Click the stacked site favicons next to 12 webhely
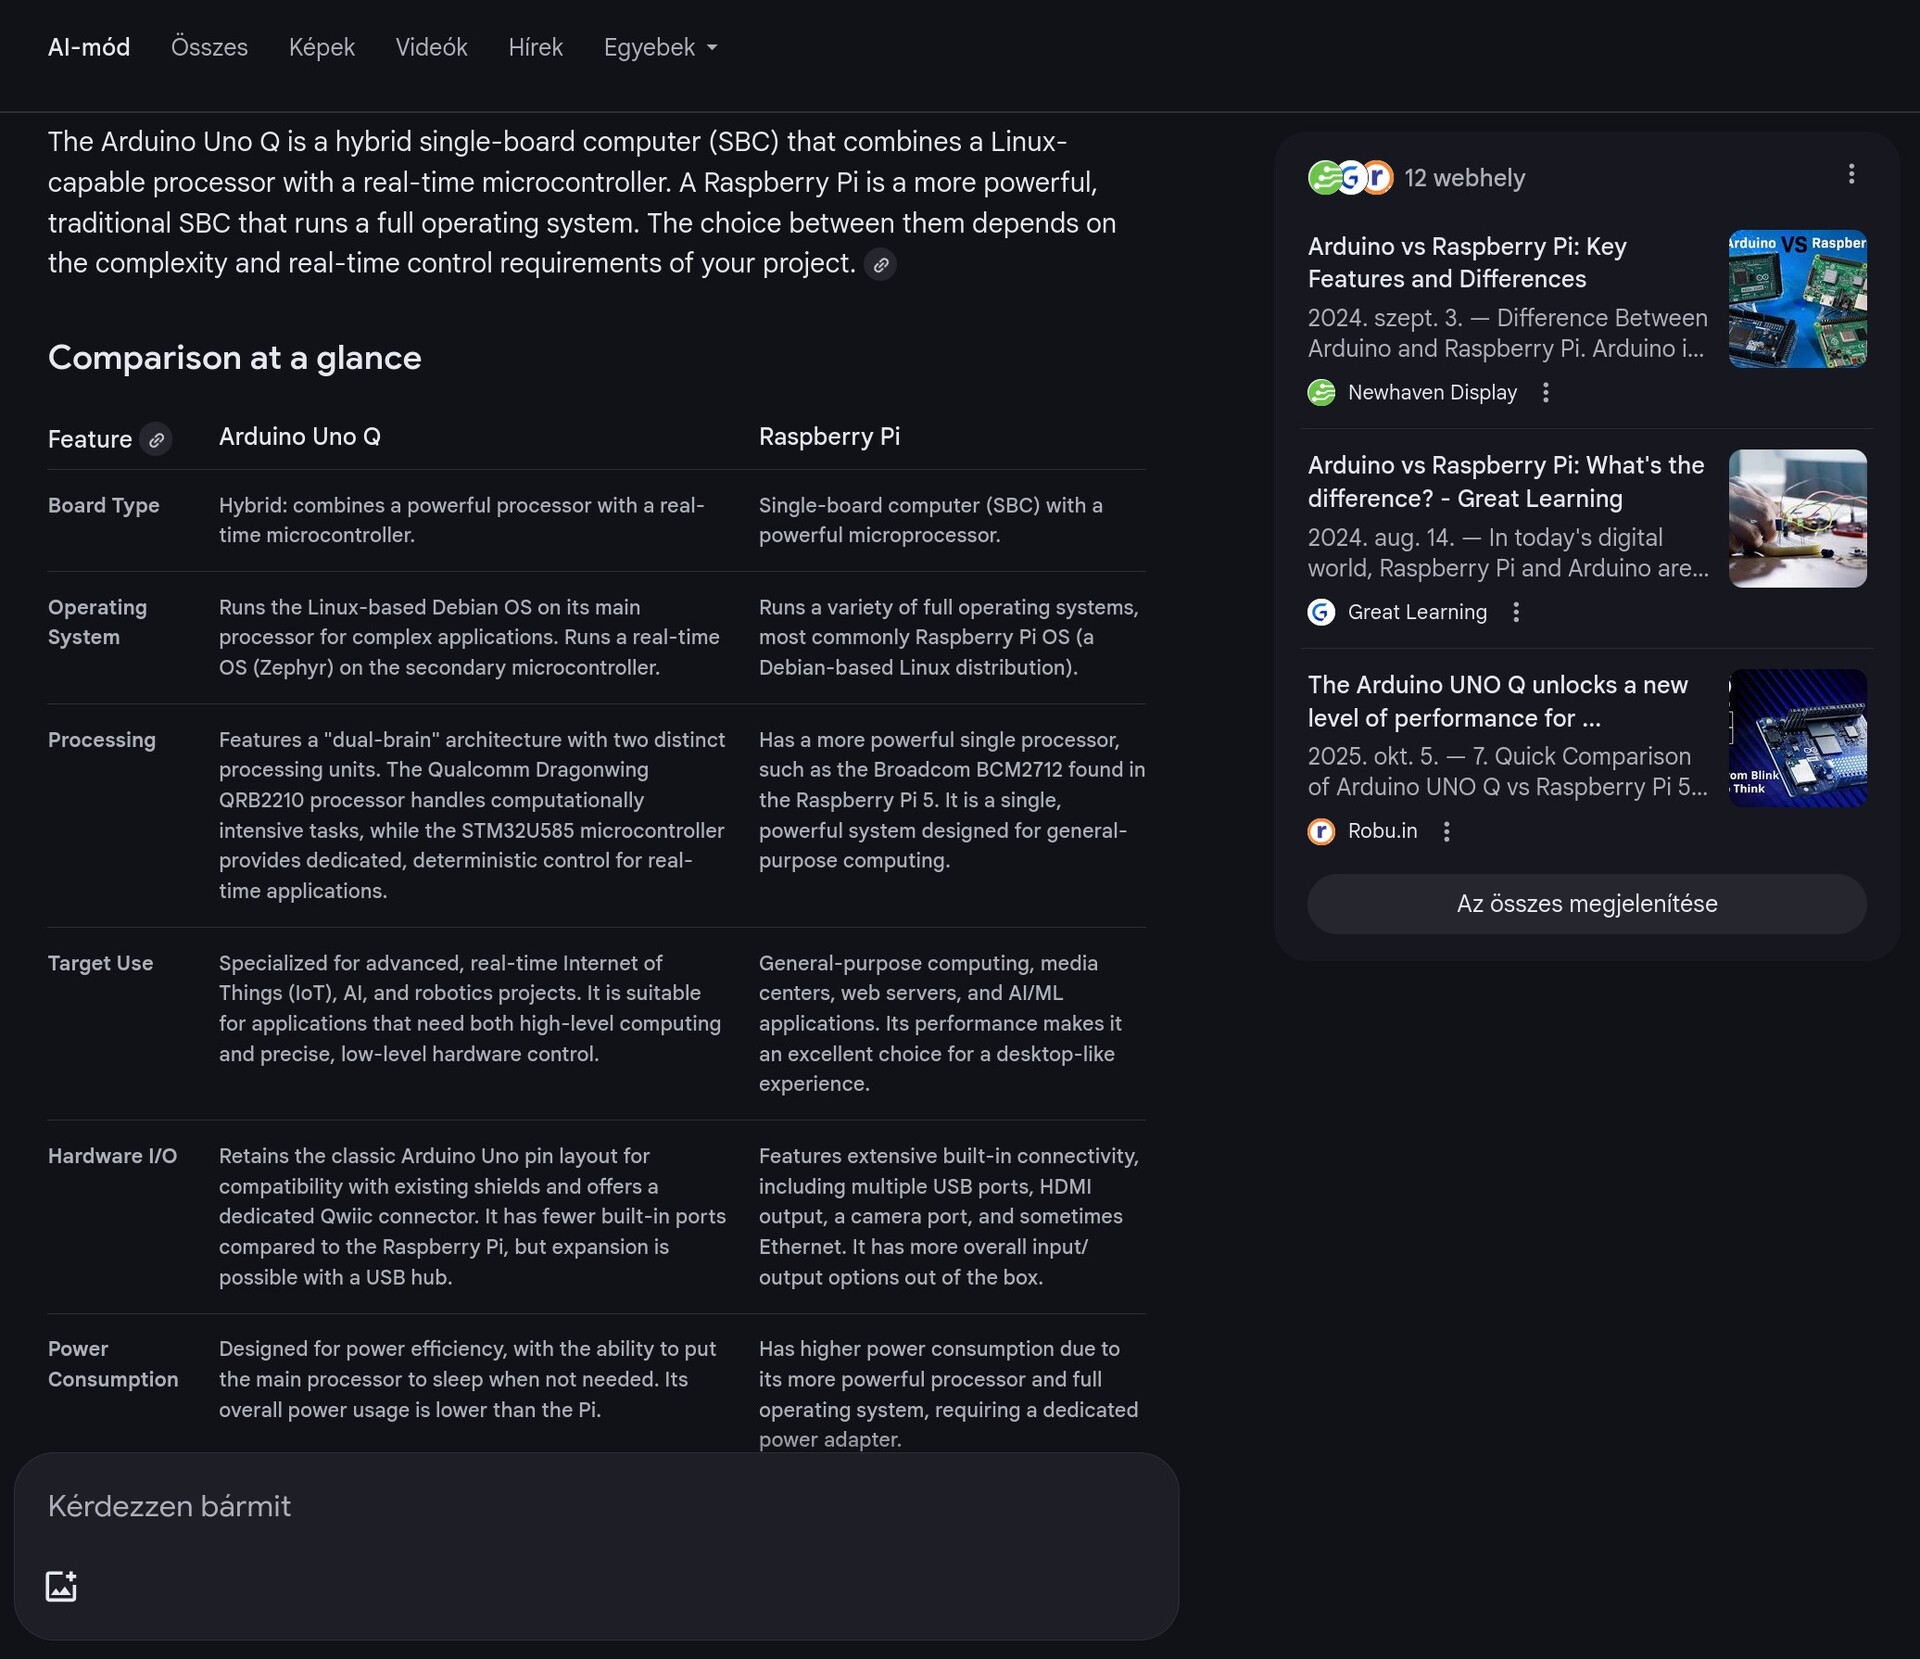This screenshot has height=1659, width=1920. click(x=1350, y=178)
